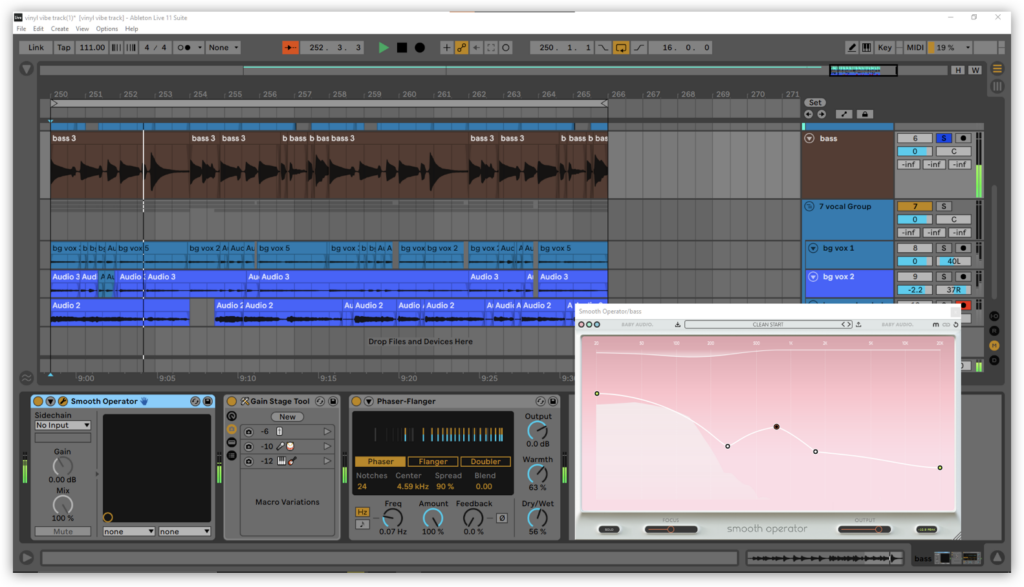
Task: Solo the bg vox 1 track
Action: click(944, 248)
